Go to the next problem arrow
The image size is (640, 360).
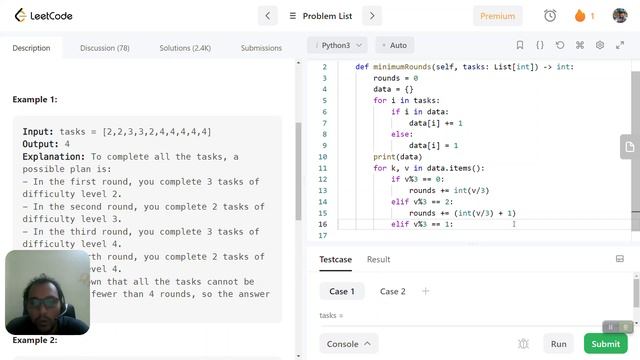click(372, 16)
